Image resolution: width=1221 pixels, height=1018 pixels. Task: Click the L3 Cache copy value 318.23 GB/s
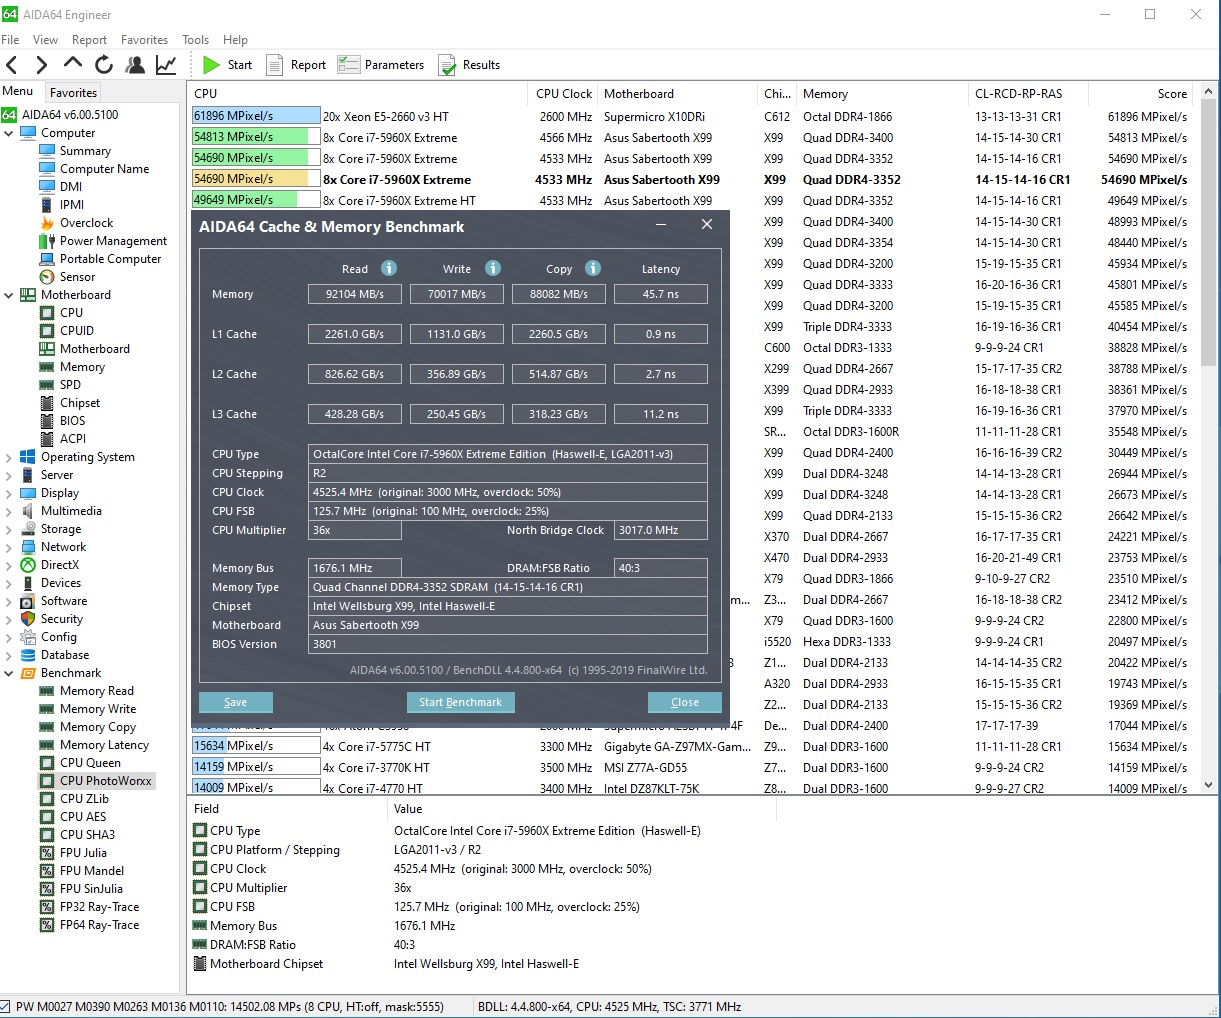pyautogui.click(x=559, y=414)
